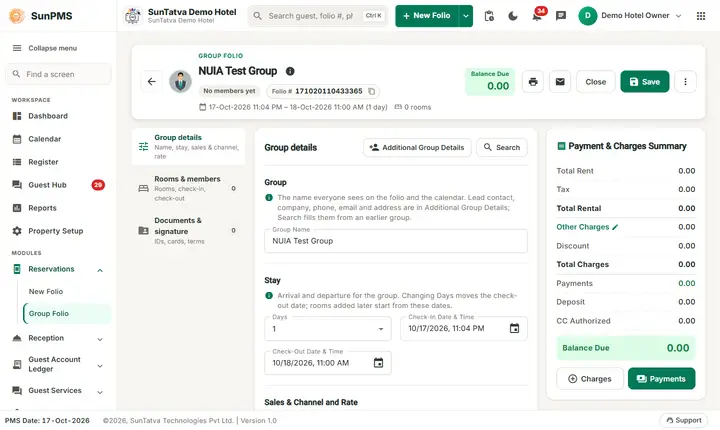Open calendar picker for Check-In Date

(x=514, y=328)
